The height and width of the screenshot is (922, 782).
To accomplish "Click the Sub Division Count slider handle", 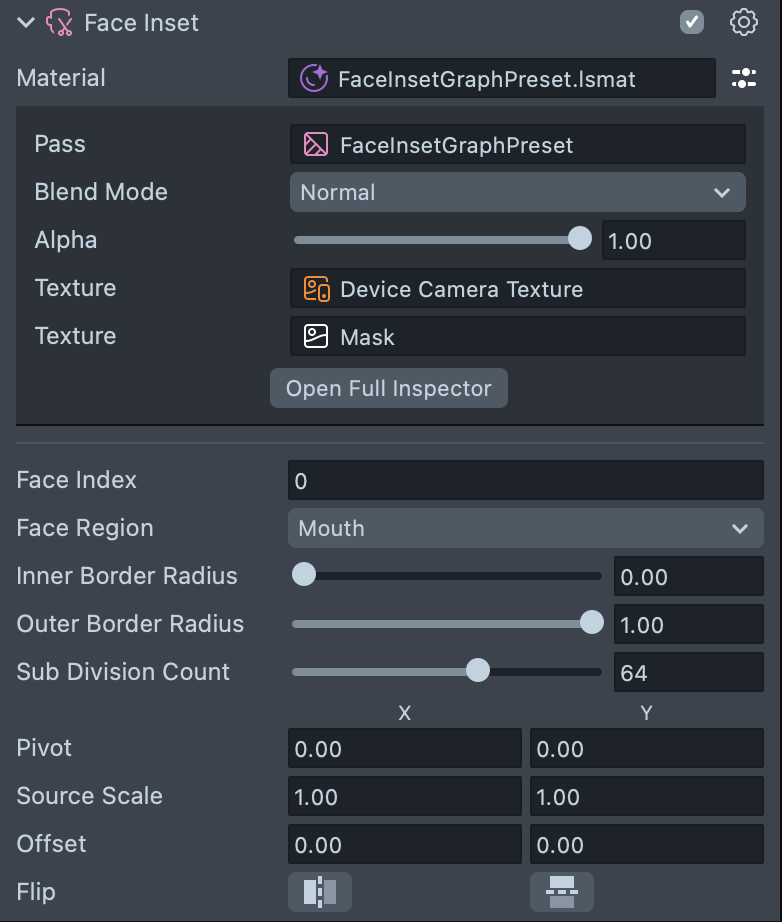I will [x=478, y=671].
